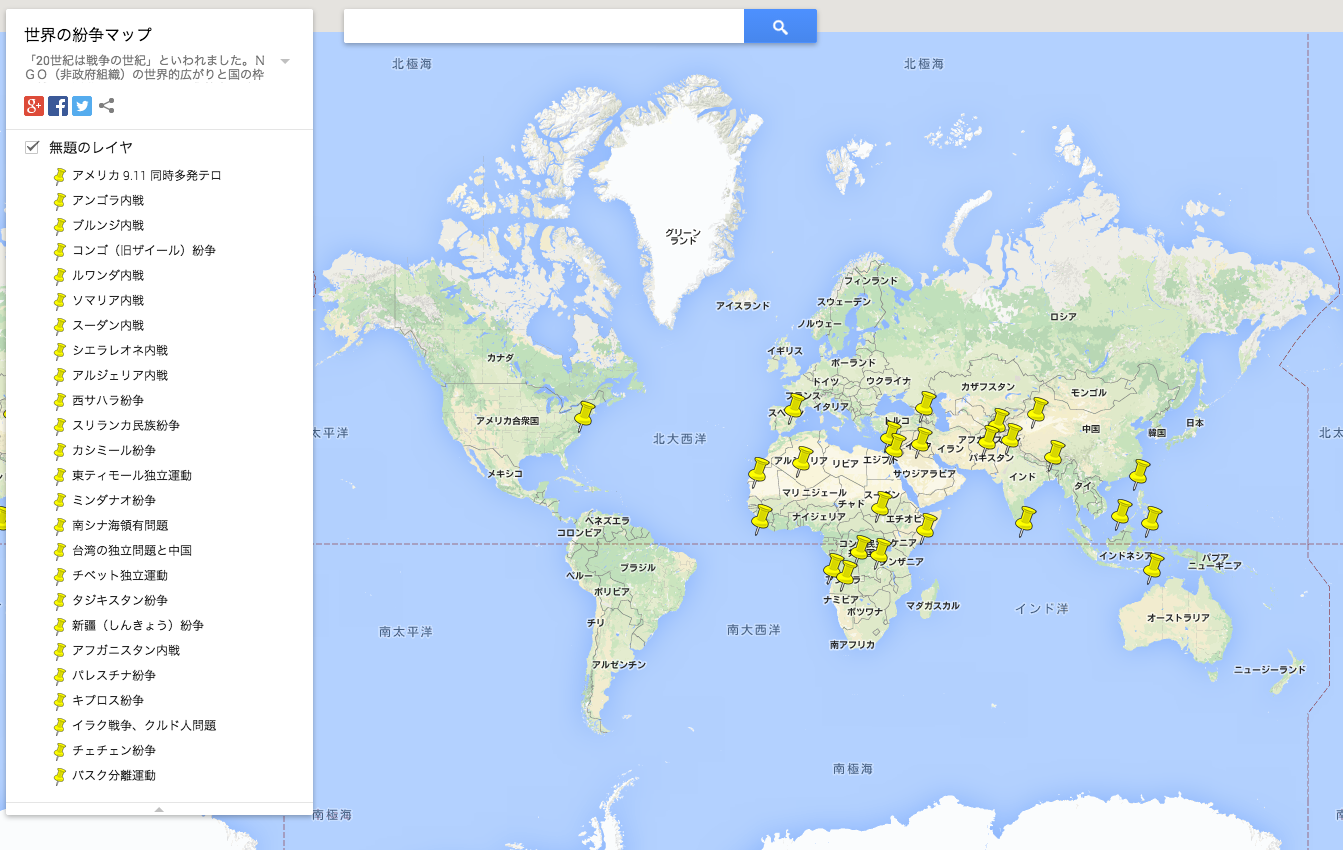Open the generic share icon
The image size is (1343, 850).
(x=106, y=106)
